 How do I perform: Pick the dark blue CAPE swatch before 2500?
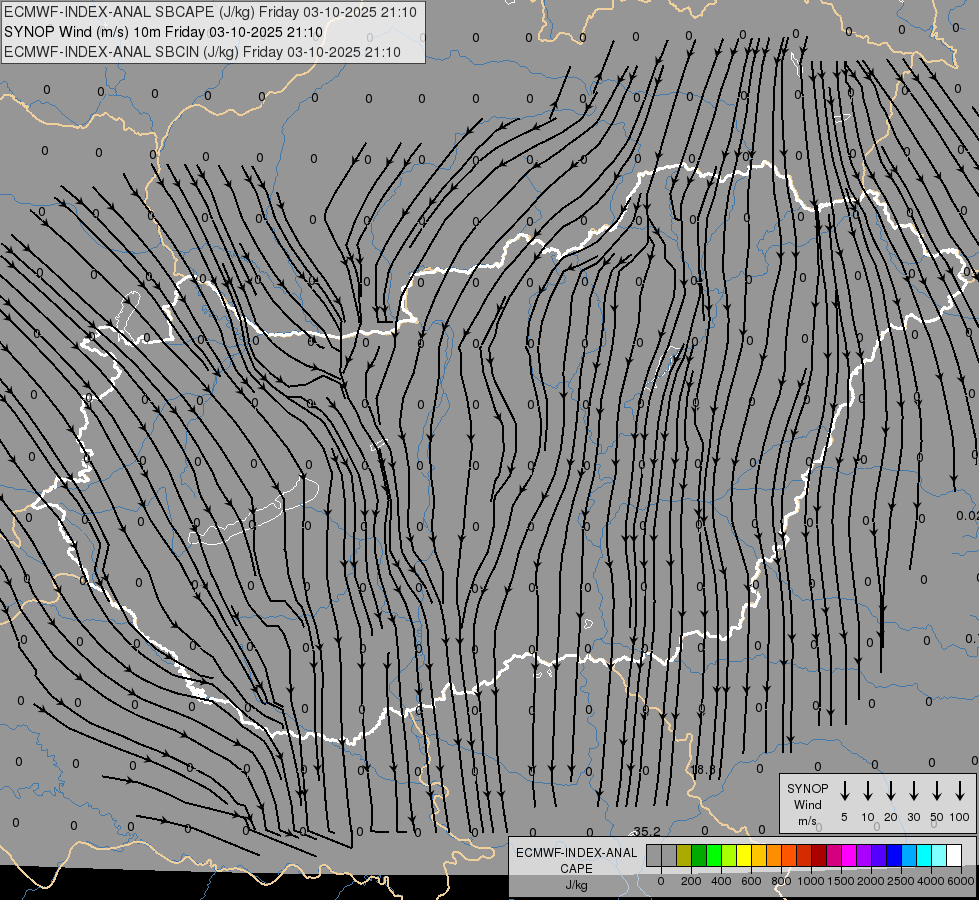(x=894, y=856)
